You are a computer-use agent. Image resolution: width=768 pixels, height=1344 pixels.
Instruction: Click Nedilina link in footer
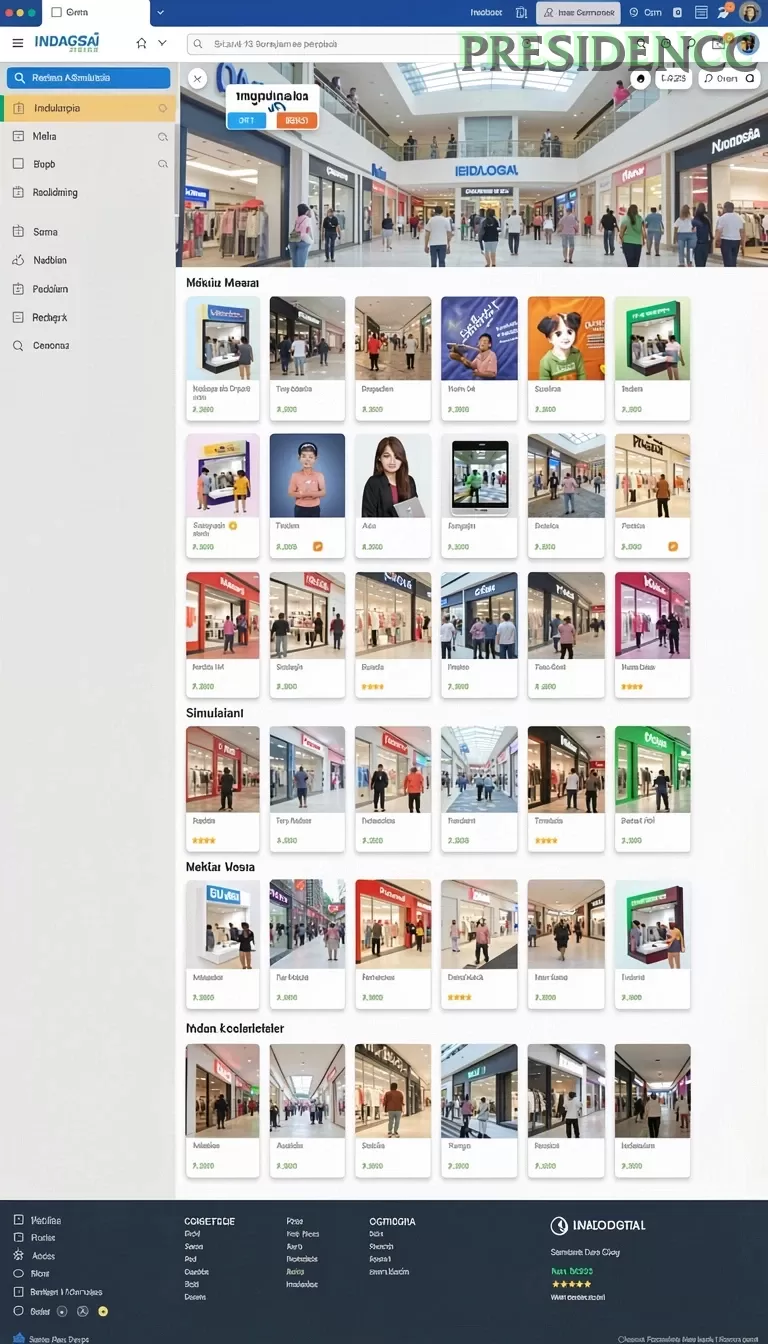tap(46, 1220)
